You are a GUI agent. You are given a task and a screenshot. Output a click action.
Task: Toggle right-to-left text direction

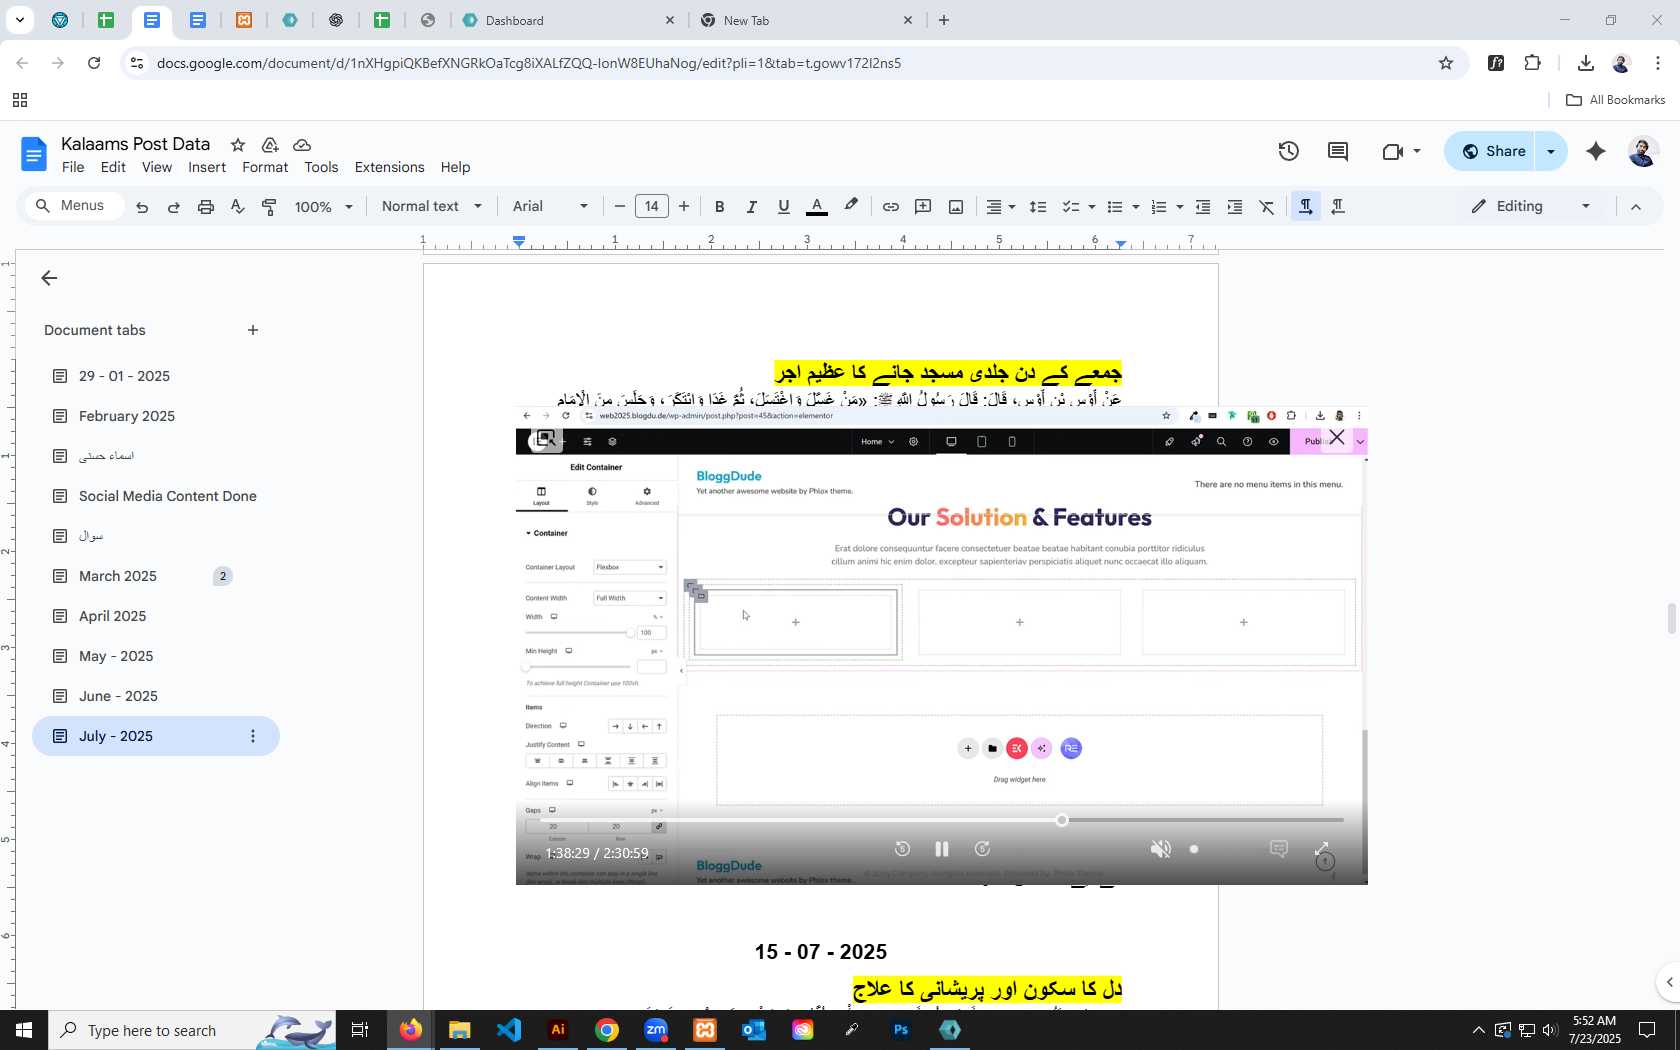pos(1338,207)
